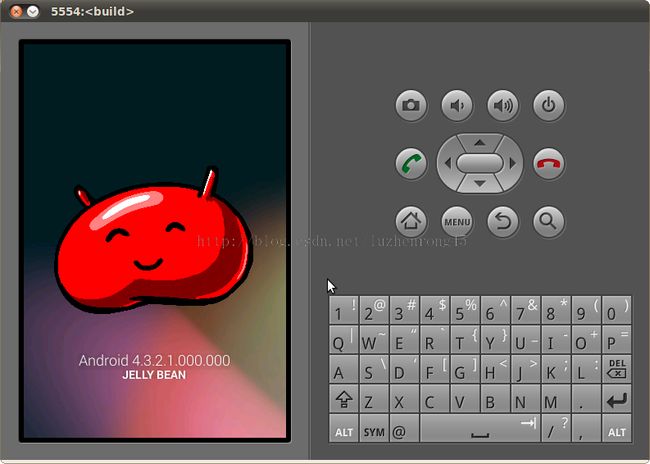650x464 pixels.
Task: Click the 2 @ number key
Action: [374, 310]
